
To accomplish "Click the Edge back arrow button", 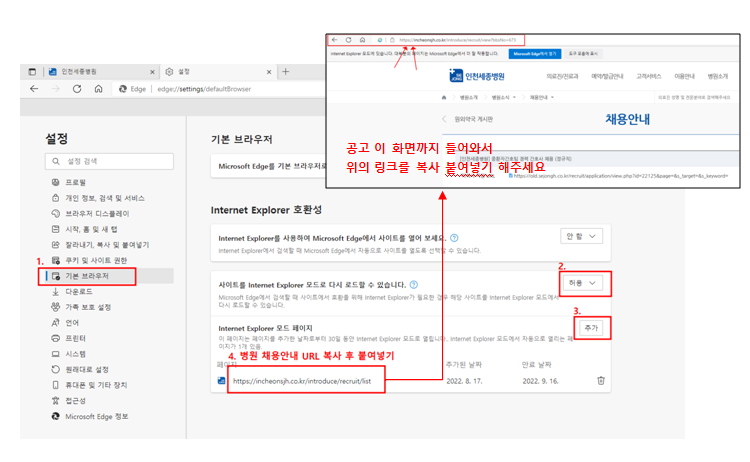I will tap(34, 88).
